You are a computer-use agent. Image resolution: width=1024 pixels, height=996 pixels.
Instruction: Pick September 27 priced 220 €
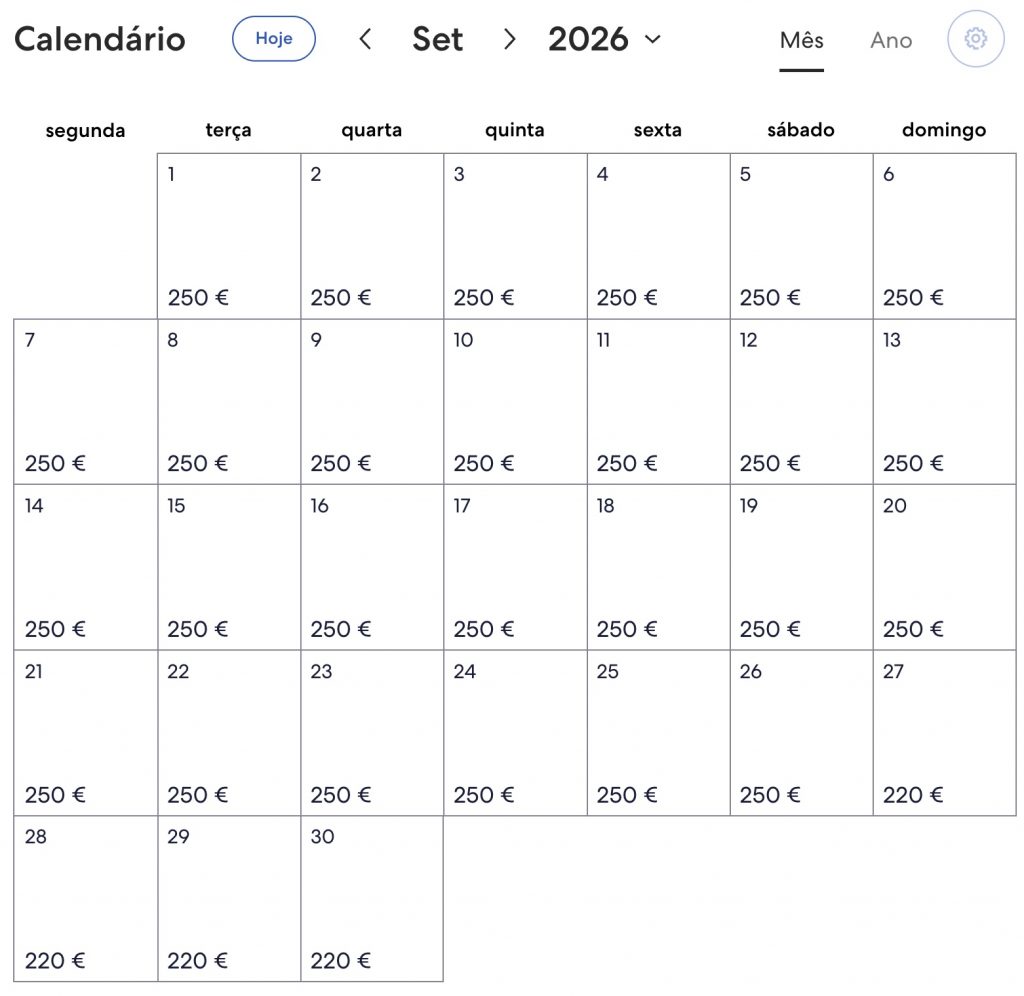coord(944,733)
